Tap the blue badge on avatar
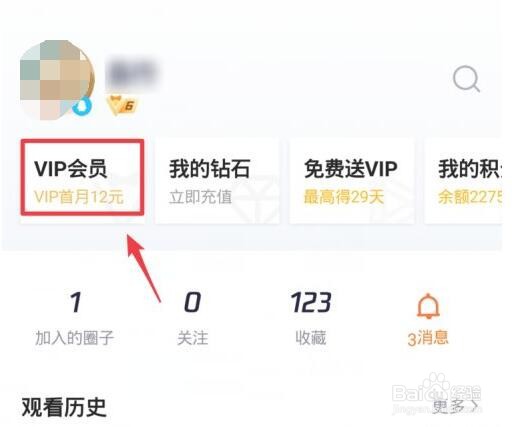512x427 pixels. pos(82,106)
